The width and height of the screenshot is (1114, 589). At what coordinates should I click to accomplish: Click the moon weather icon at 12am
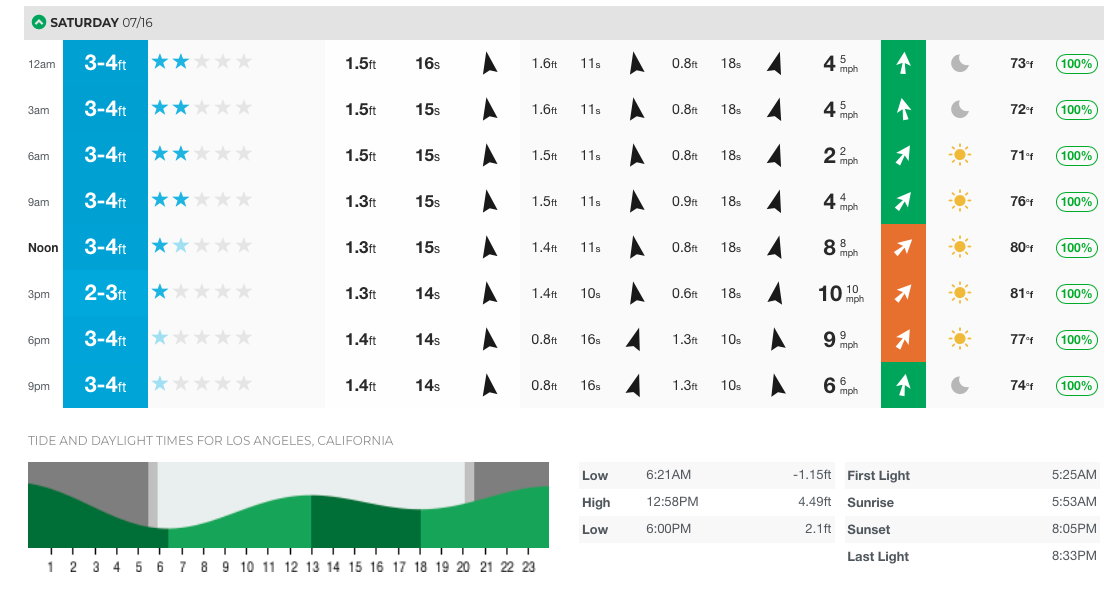click(960, 64)
